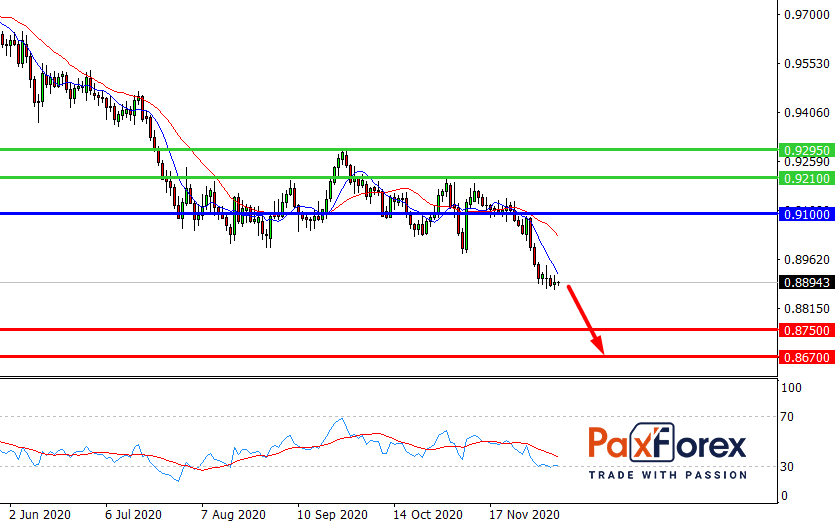Select the green 0.92950 resistance line
The image size is (838, 523).
(x=389, y=150)
